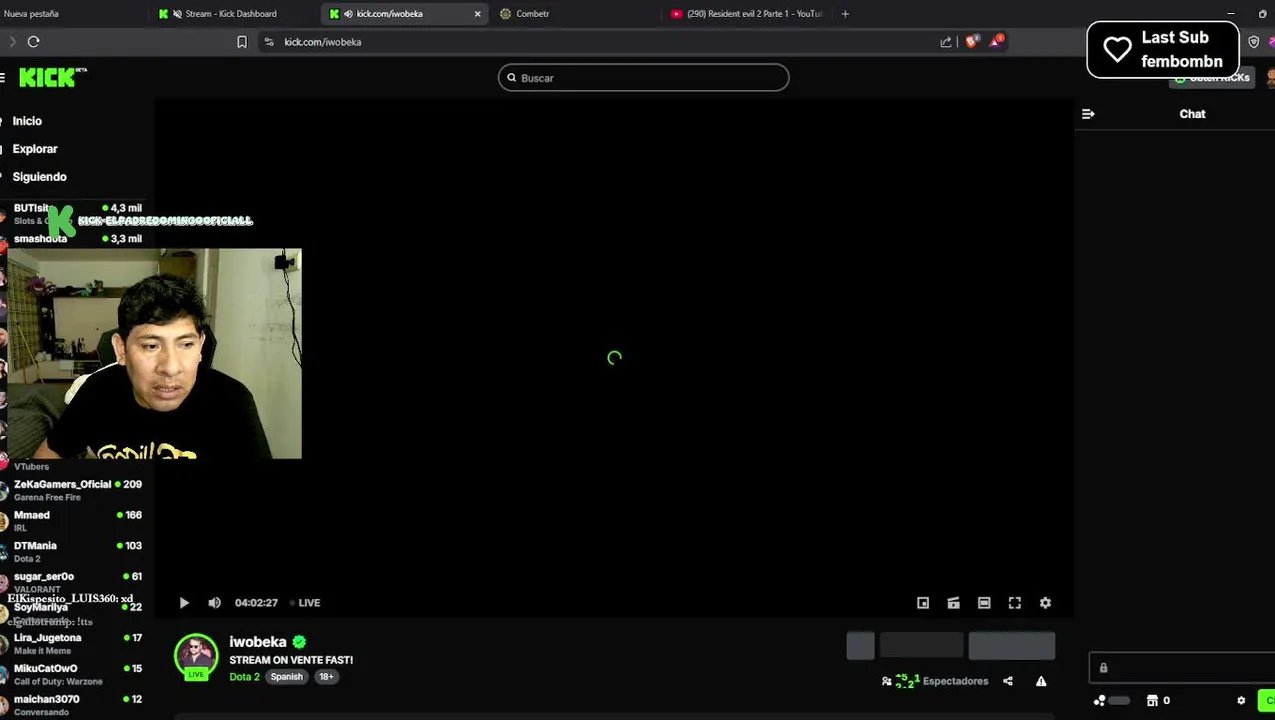Screen dimensions: 1275x720
Task: Click the 18+ tag badge
Action: [x=326, y=677]
